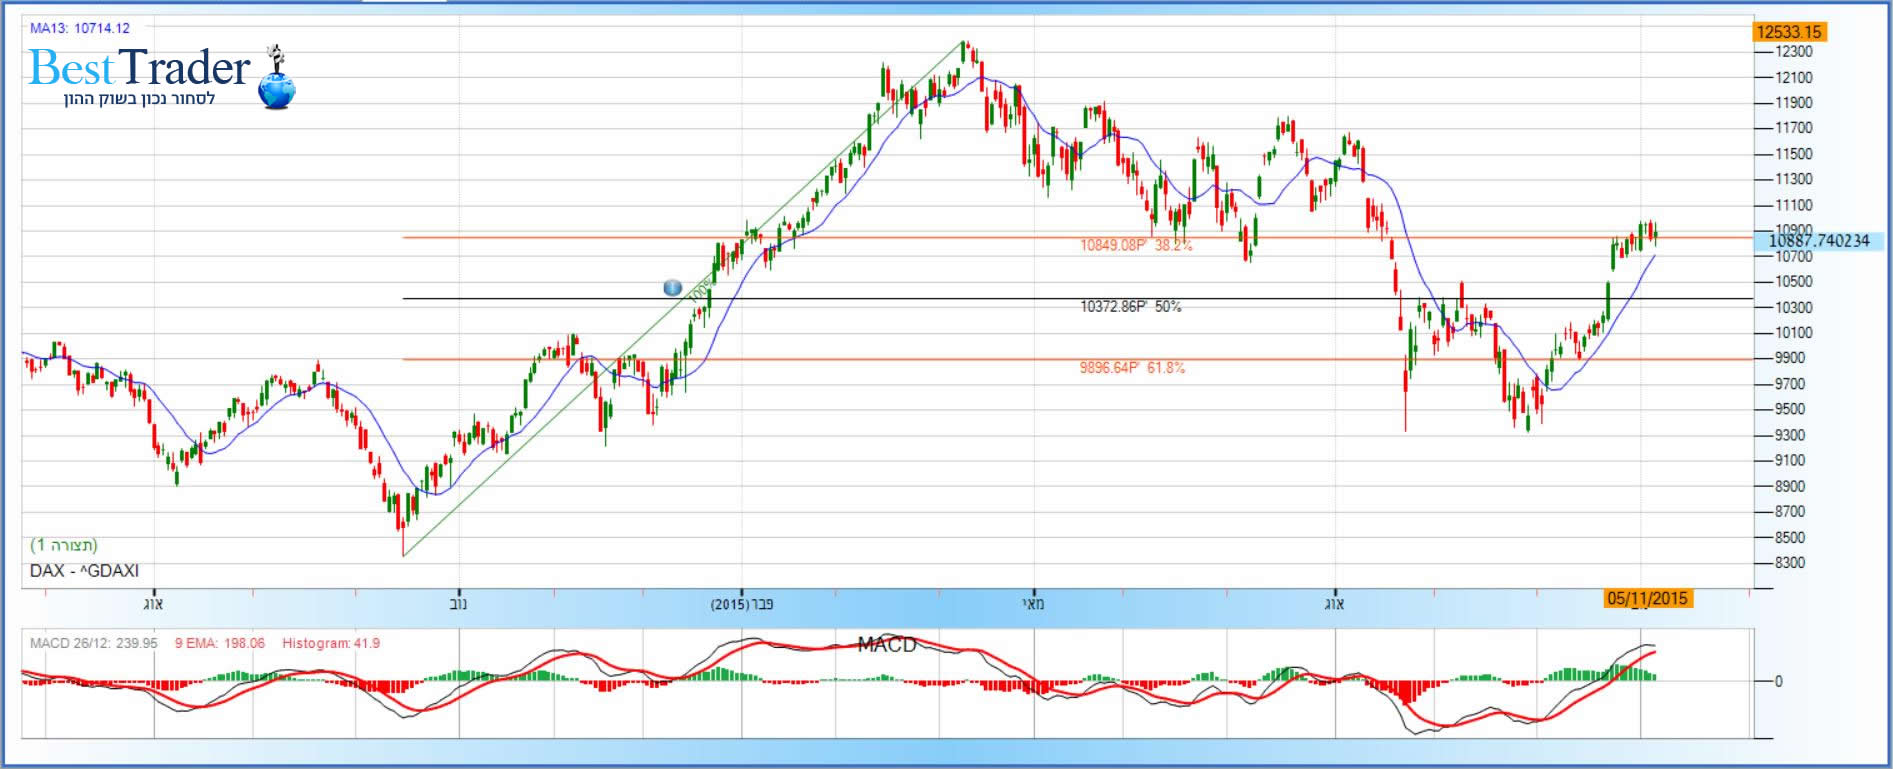
Task: Click the DAX - ^GDAXI symbol label
Action: [84, 571]
